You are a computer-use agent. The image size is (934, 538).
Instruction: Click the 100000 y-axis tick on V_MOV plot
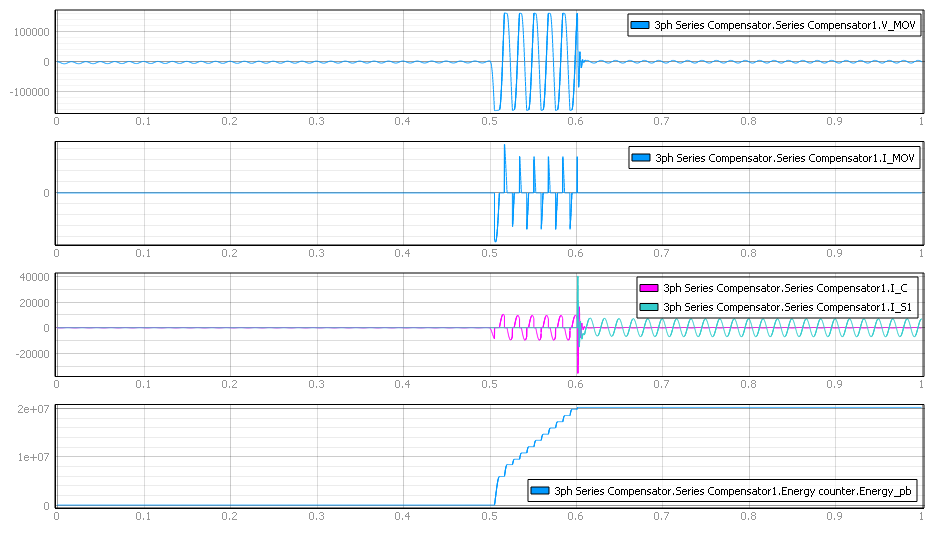tap(28, 32)
